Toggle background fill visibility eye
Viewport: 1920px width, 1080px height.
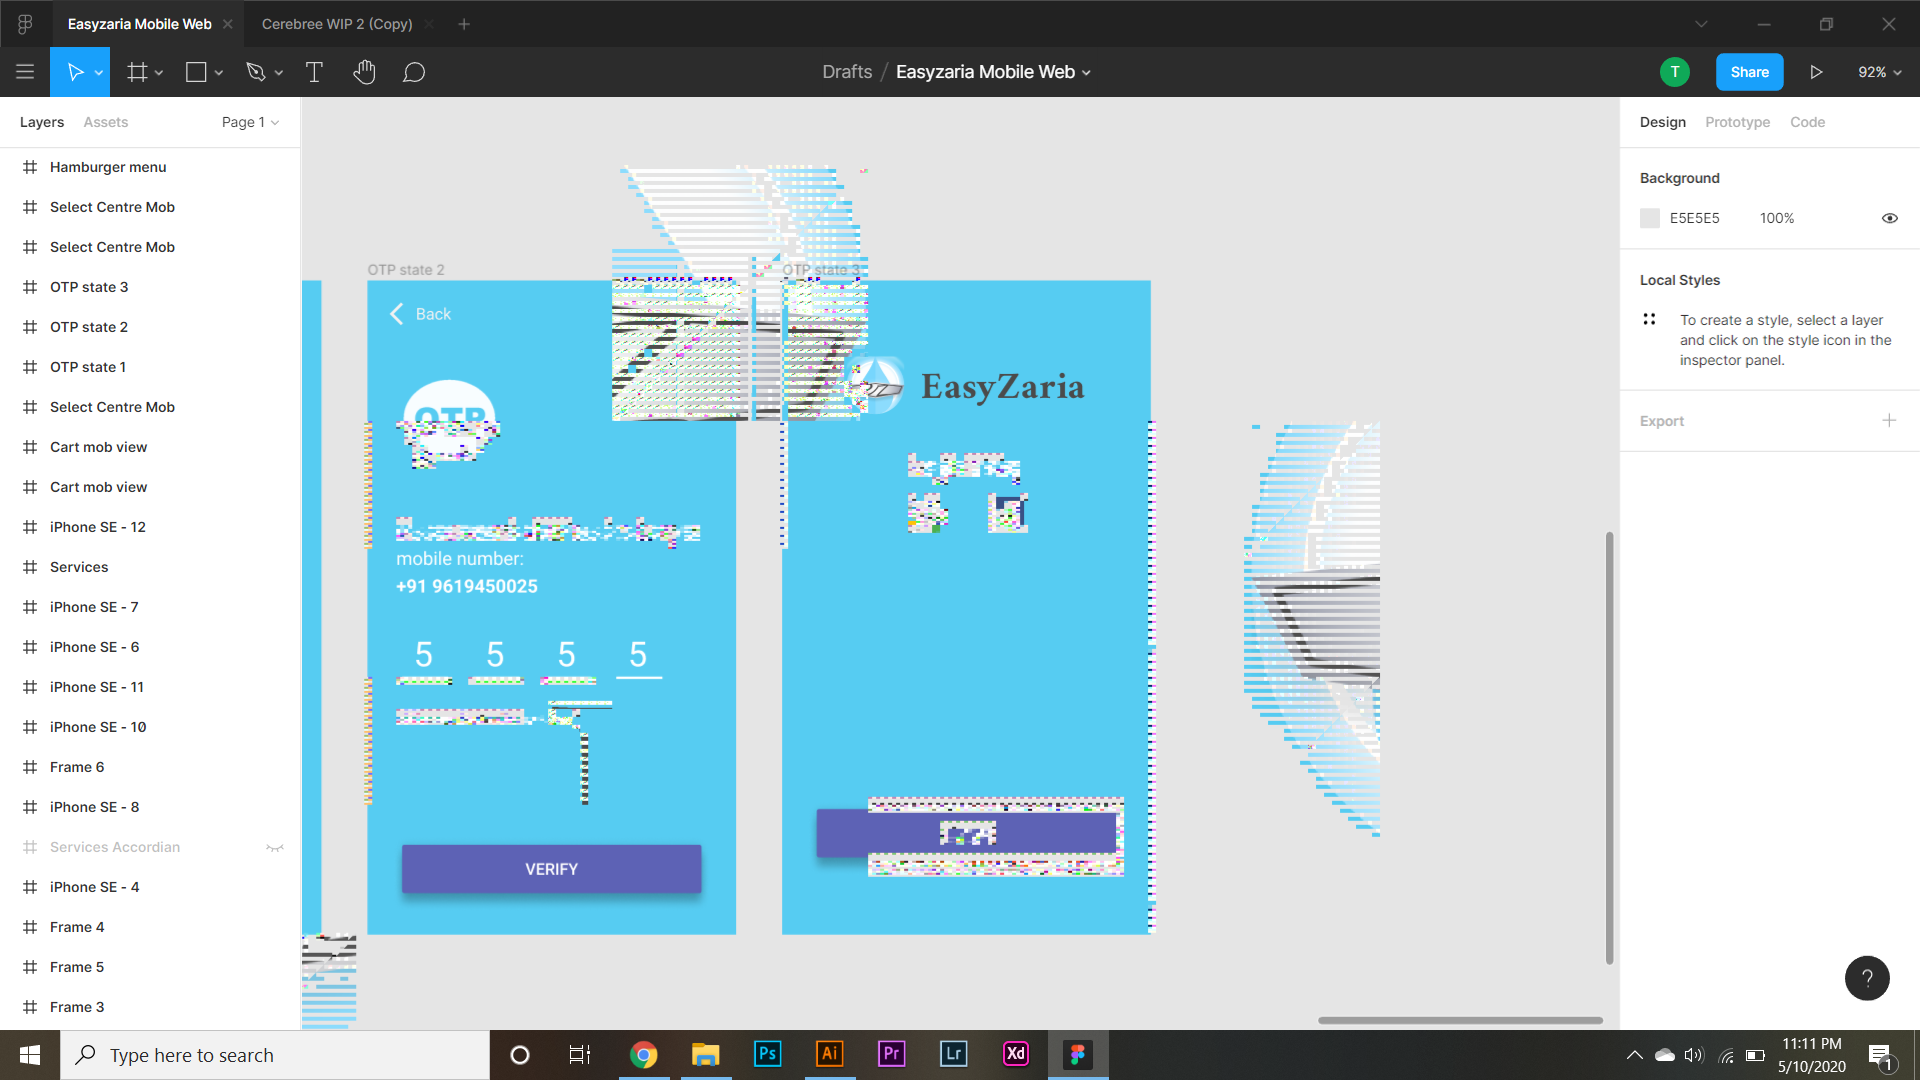point(1889,218)
